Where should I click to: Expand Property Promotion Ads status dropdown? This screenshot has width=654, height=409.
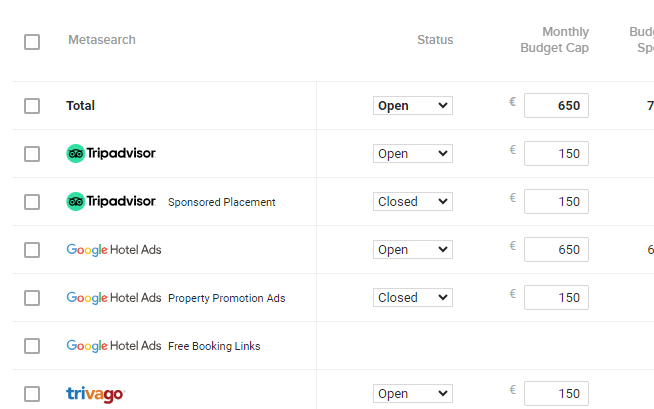click(412, 298)
